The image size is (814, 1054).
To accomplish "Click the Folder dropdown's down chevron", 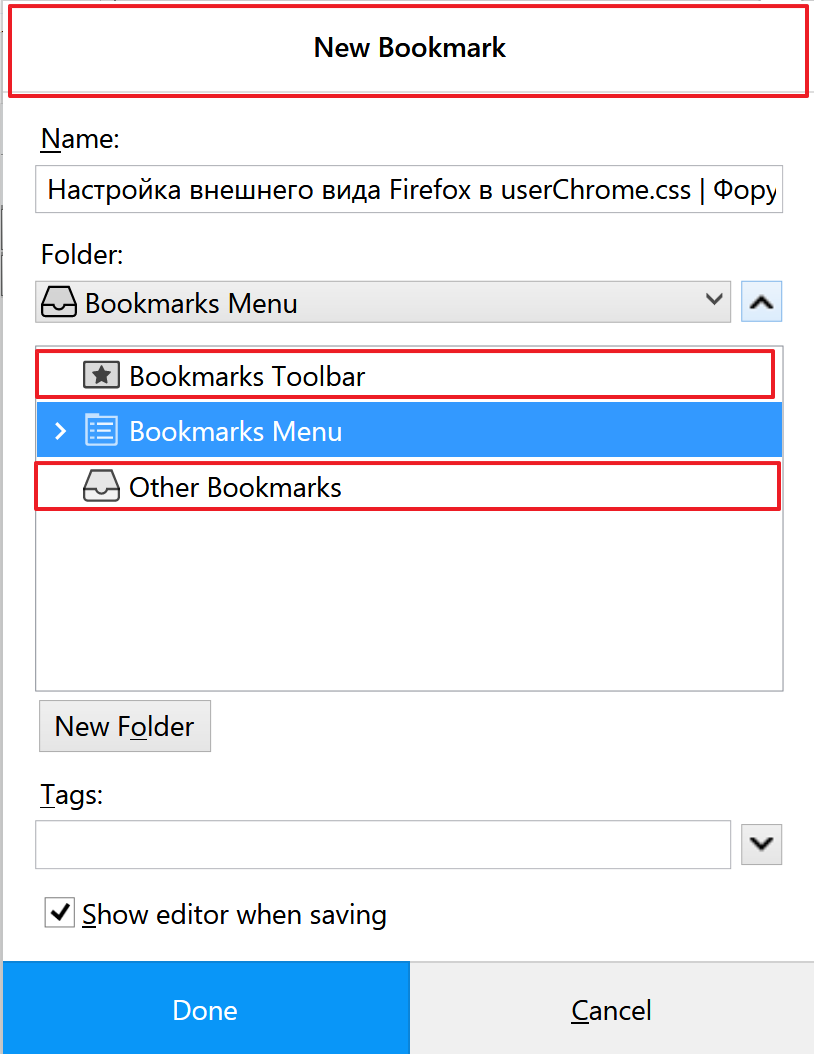I will [x=714, y=299].
